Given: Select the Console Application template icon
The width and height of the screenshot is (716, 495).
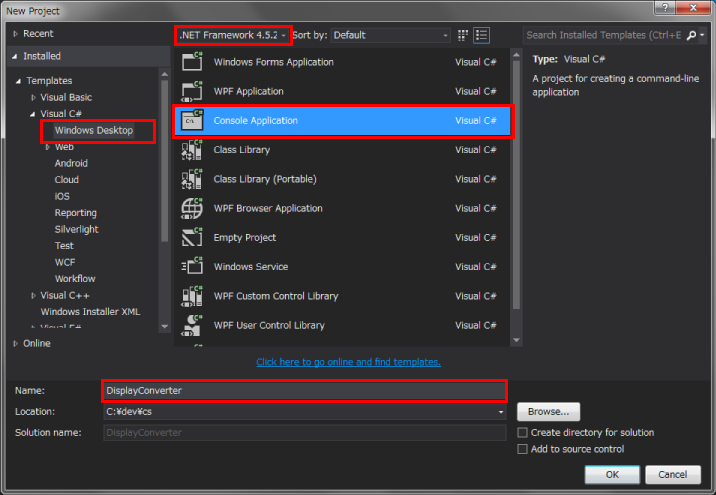Looking at the screenshot, I should point(192,121).
